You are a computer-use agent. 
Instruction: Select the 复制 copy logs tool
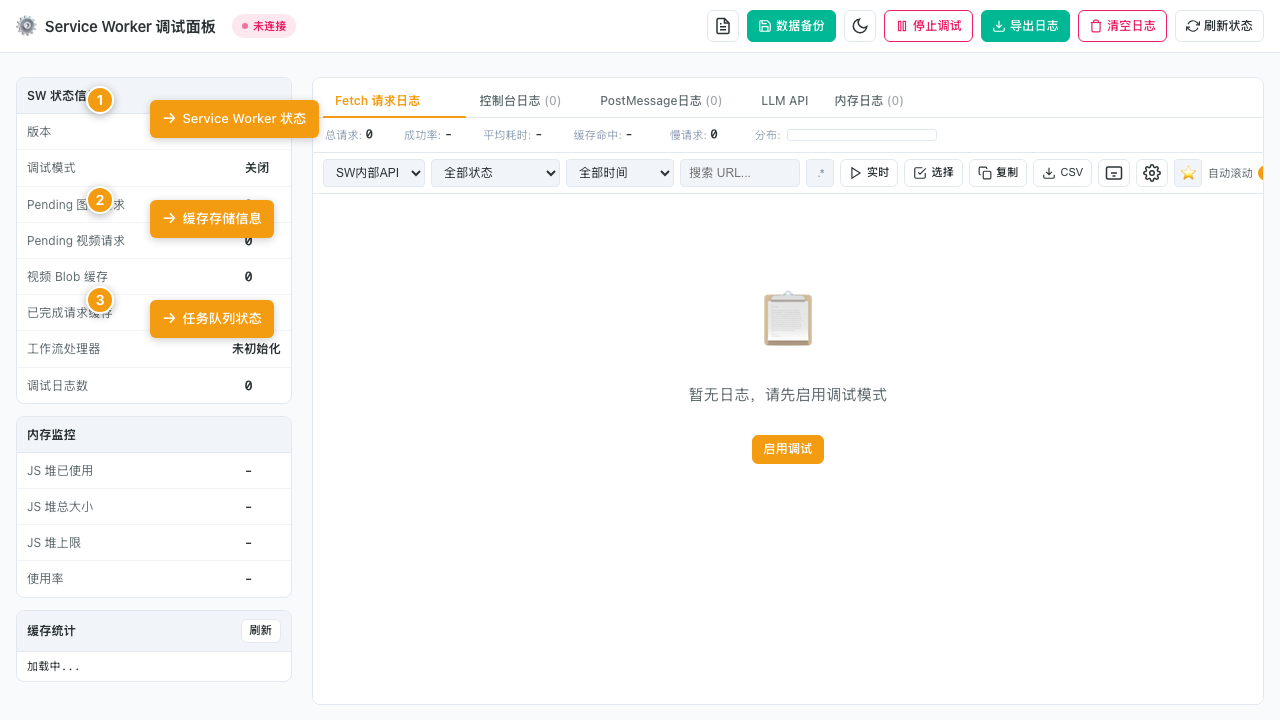tap(997, 172)
